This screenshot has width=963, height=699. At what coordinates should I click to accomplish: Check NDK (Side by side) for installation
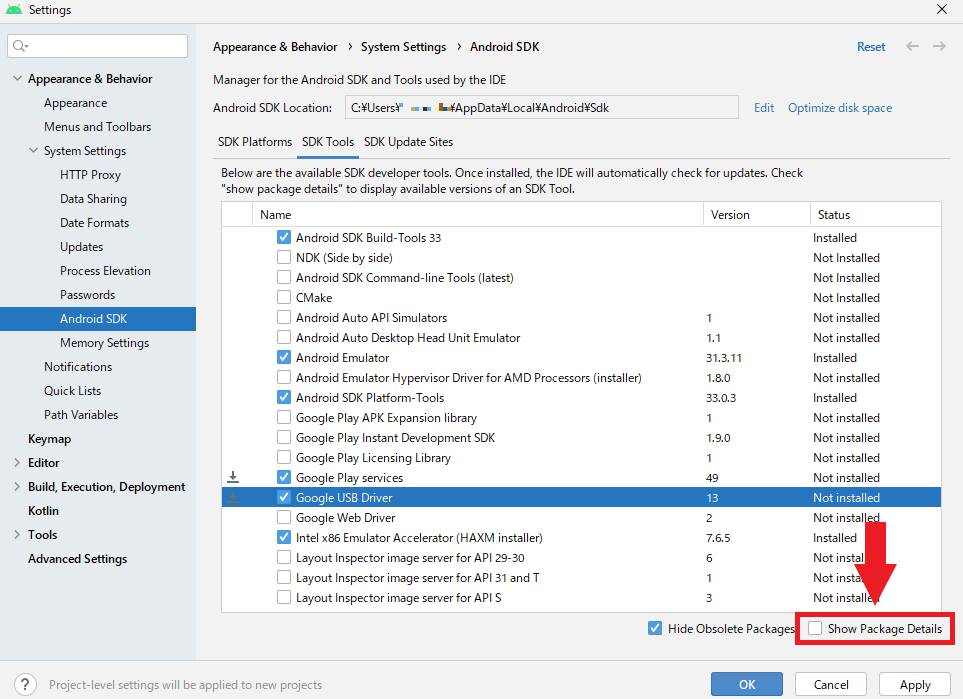tap(284, 257)
